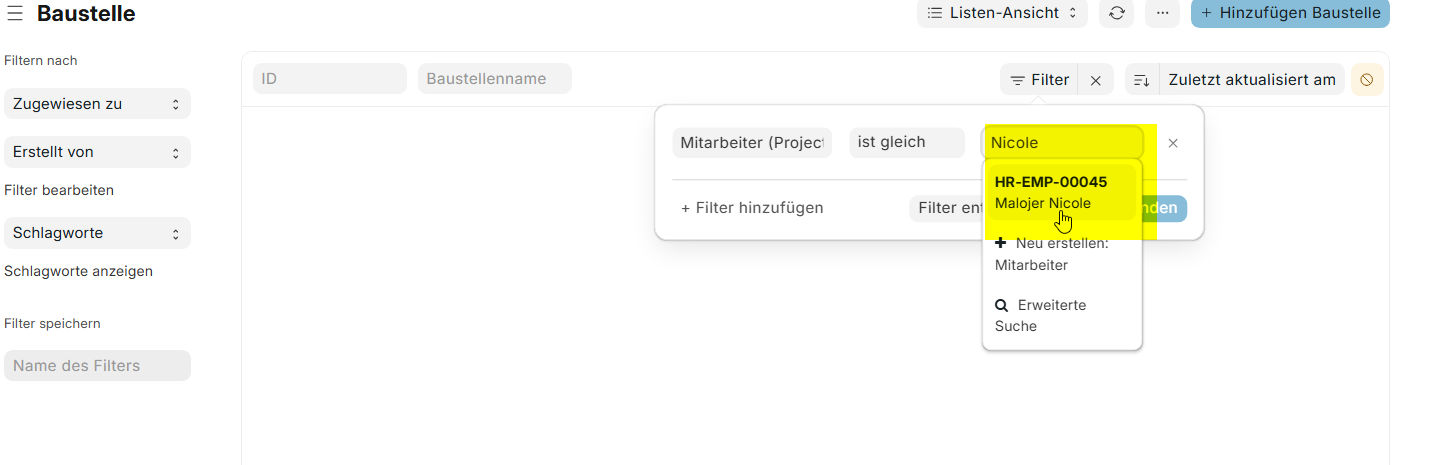The width and height of the screenshot is (1441, 465).
Task: Click Filter bearbeiten in sidebar
Action: point(59,190)
